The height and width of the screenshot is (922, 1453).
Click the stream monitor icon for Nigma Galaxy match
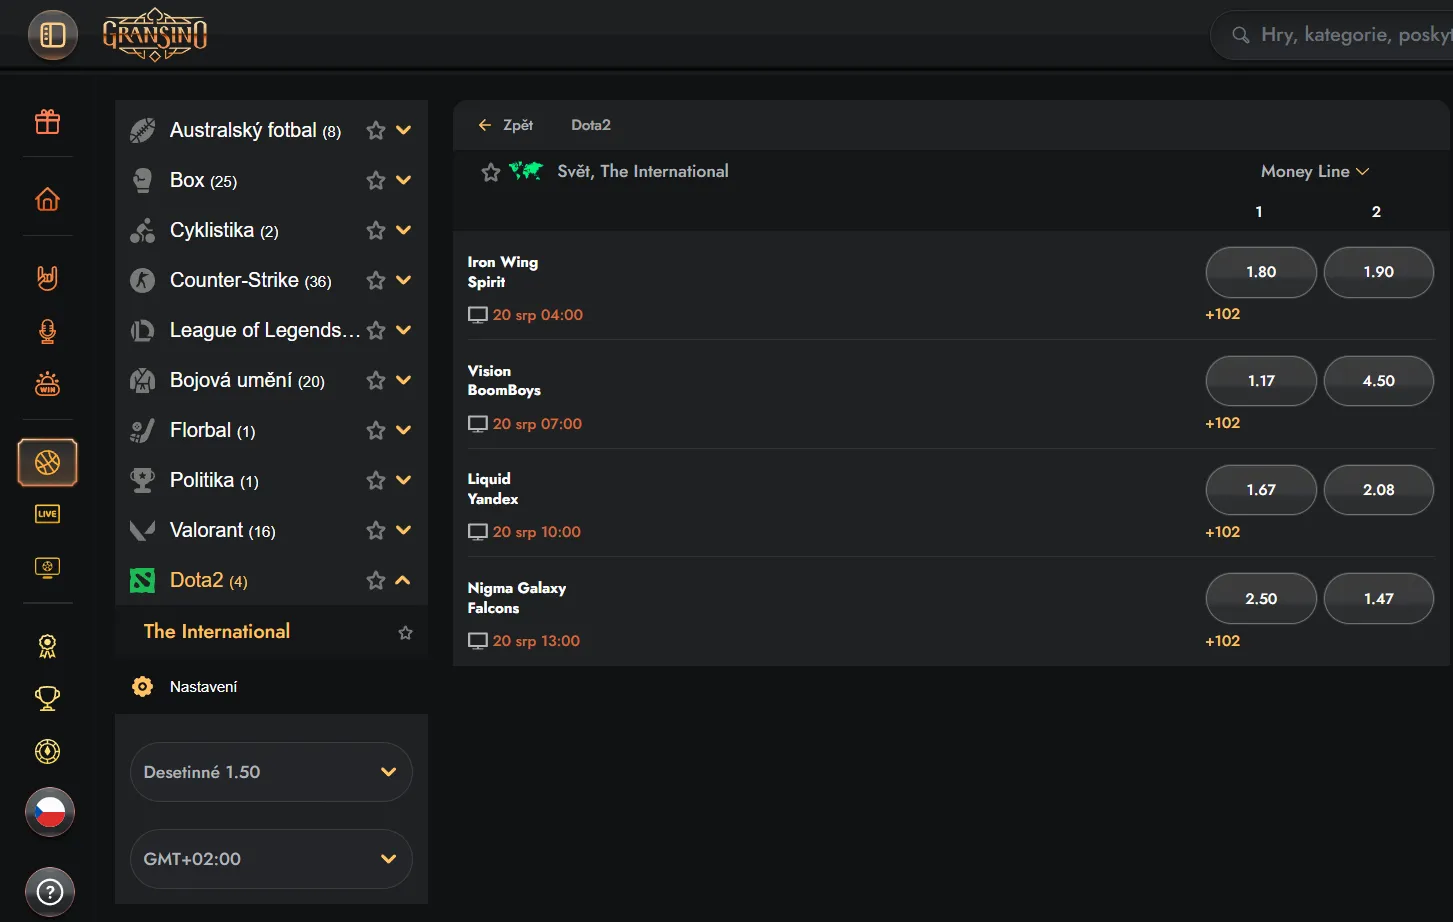tap(478, 641)
